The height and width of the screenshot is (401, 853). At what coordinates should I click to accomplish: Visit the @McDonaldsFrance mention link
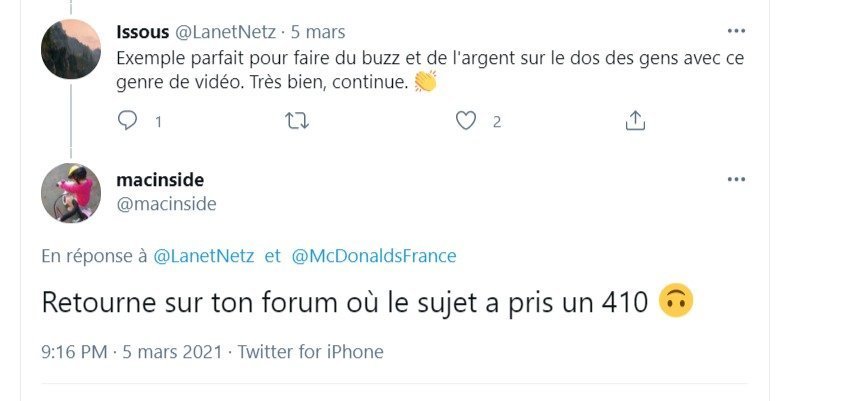click(x=373, y=256)
